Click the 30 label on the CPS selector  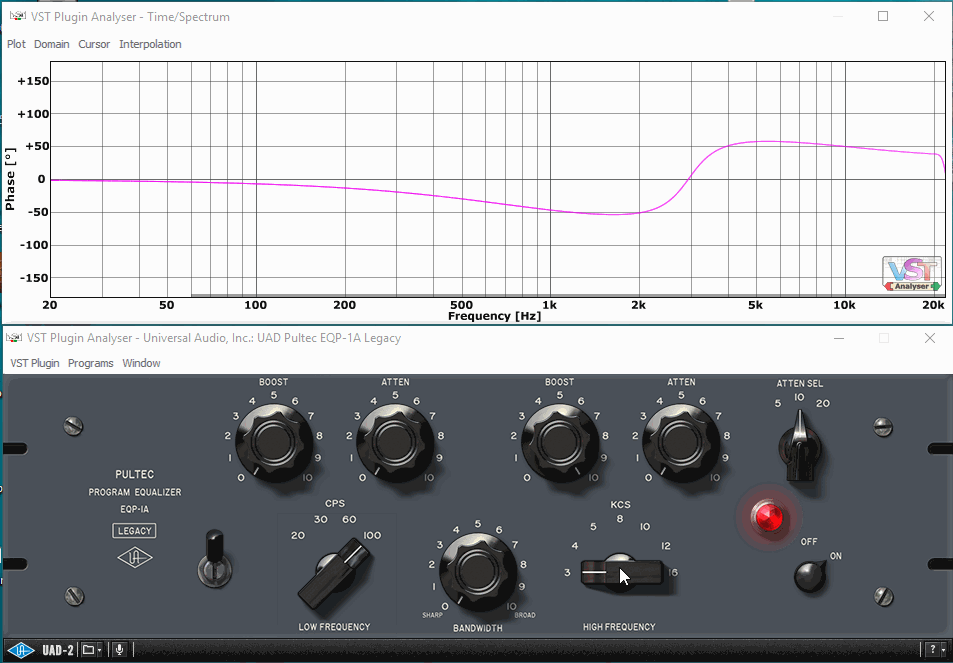point(320,520)
